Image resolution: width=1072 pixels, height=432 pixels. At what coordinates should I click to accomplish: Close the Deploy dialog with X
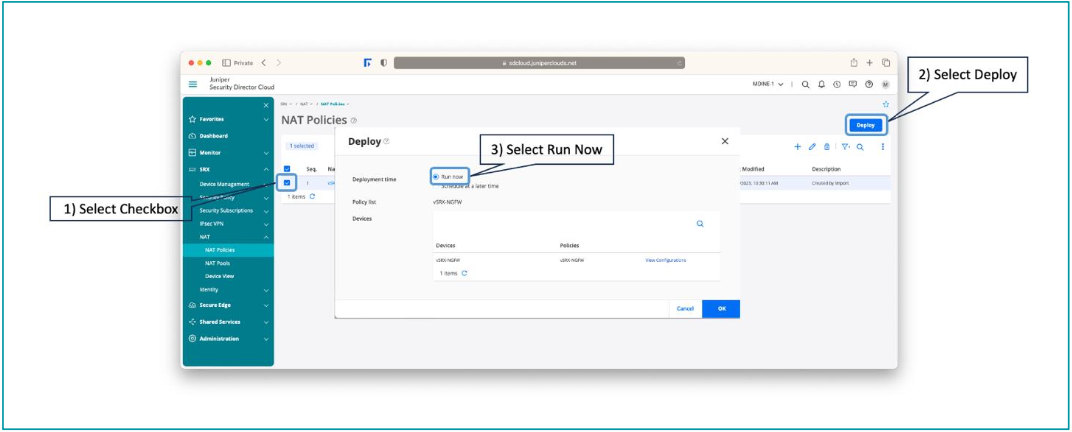[725, 142]
